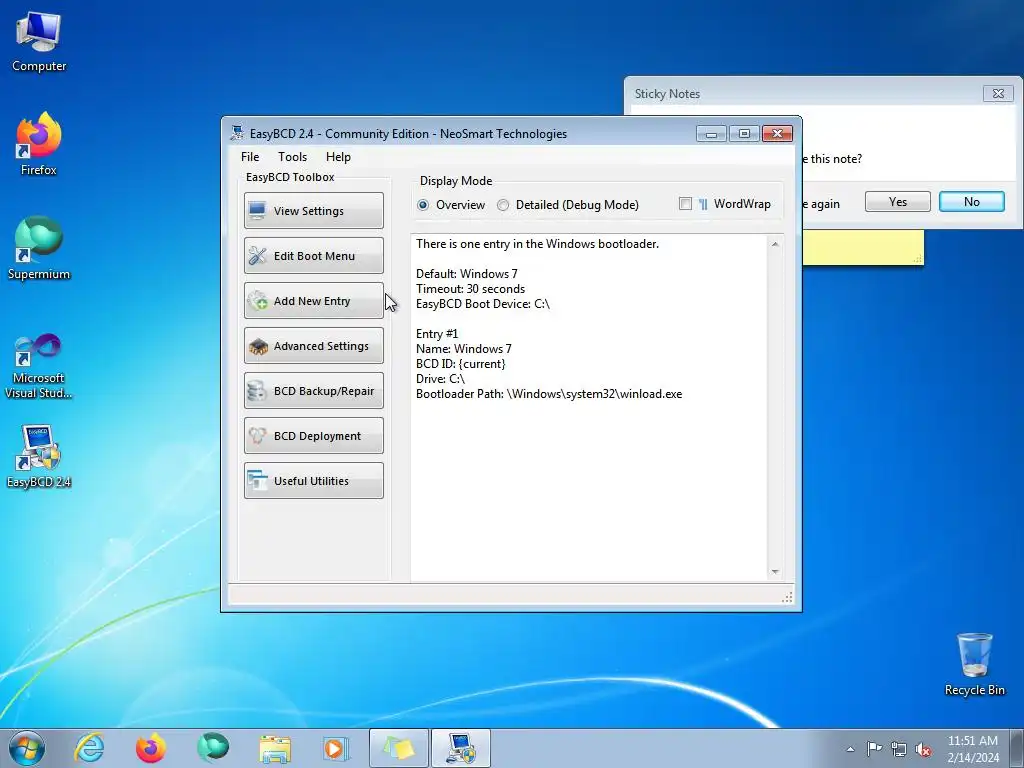Launch Internet Explorer from taskbar
Viewport: 1024px width, 768px height.
(89, 748)
